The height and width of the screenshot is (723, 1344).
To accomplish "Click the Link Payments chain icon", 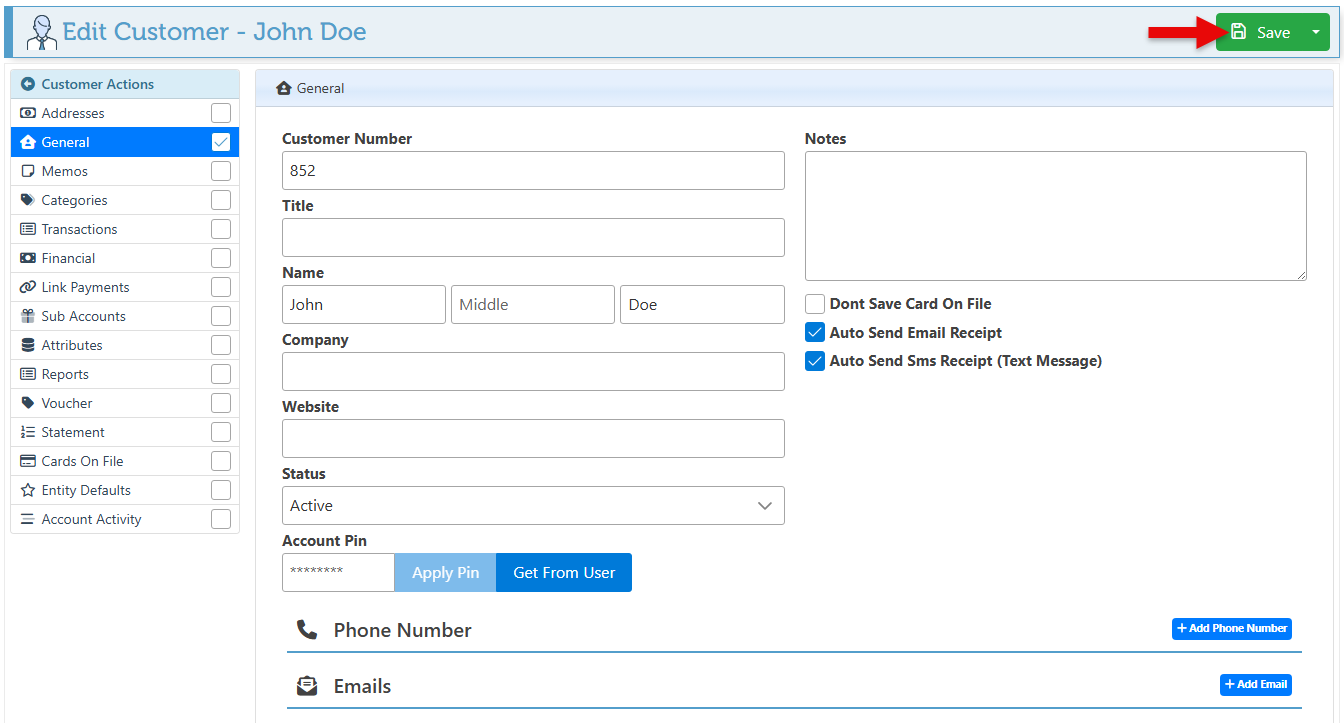I will (28, 287).
